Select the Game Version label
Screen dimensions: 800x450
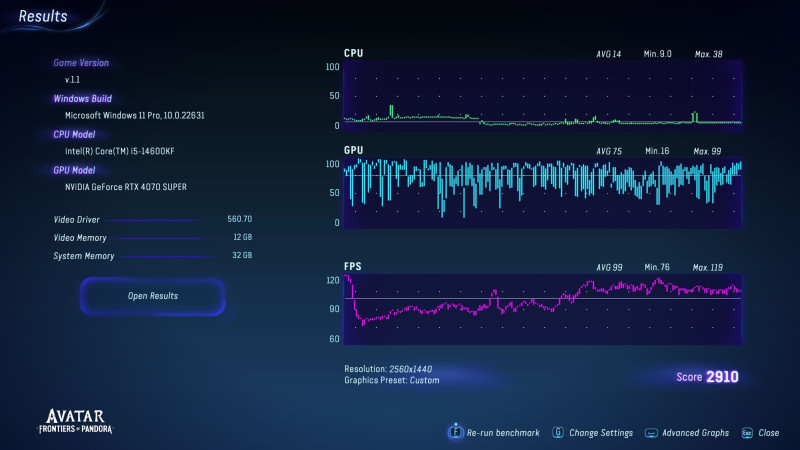pyautogui.click(x=81, y=63)
